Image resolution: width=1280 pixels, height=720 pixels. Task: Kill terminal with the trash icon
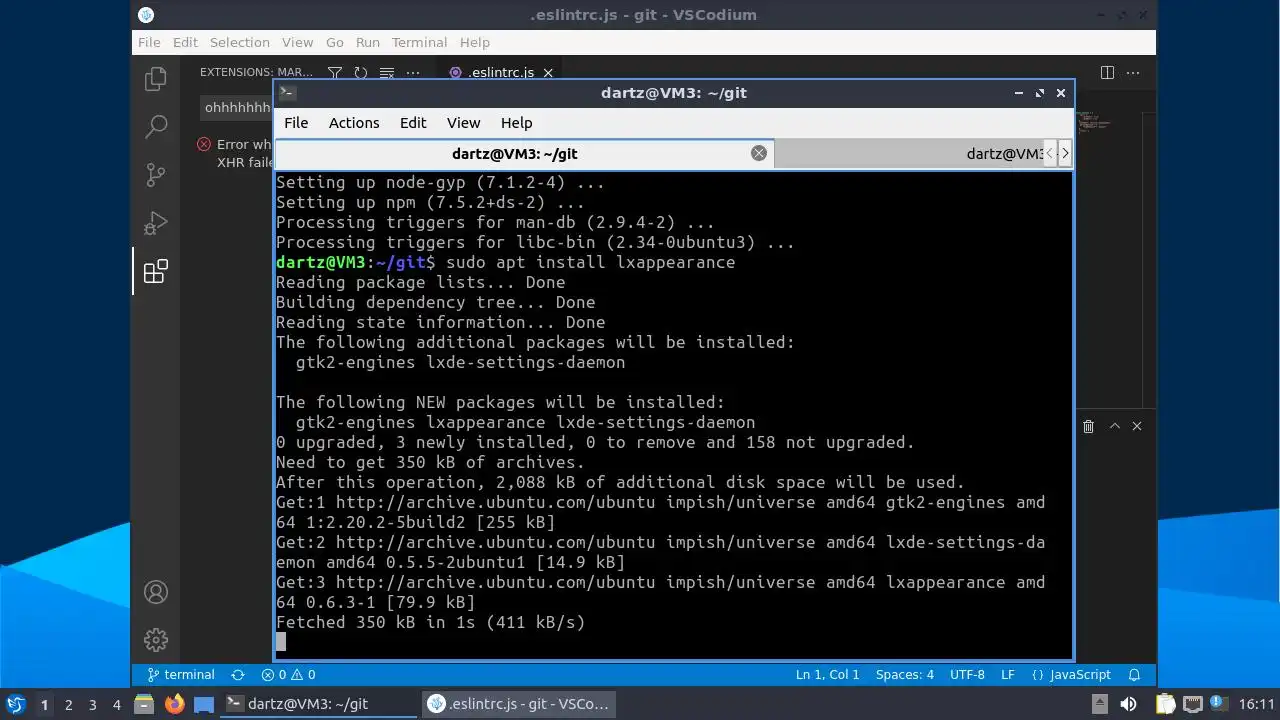(x=1088, y=426)
